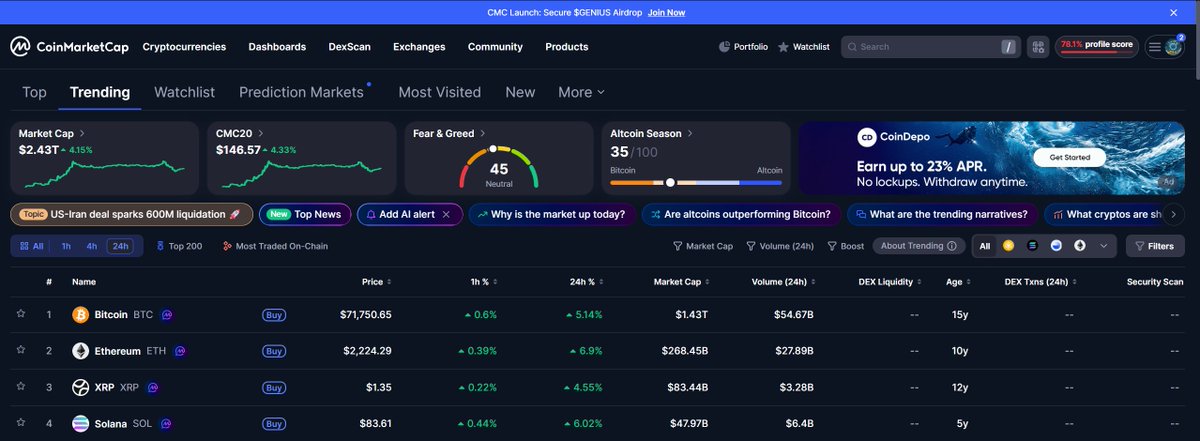Viewport: 1200px width, 441px height.
Task: Expand the Market Cap card chevron
Action: pos(82,133)
